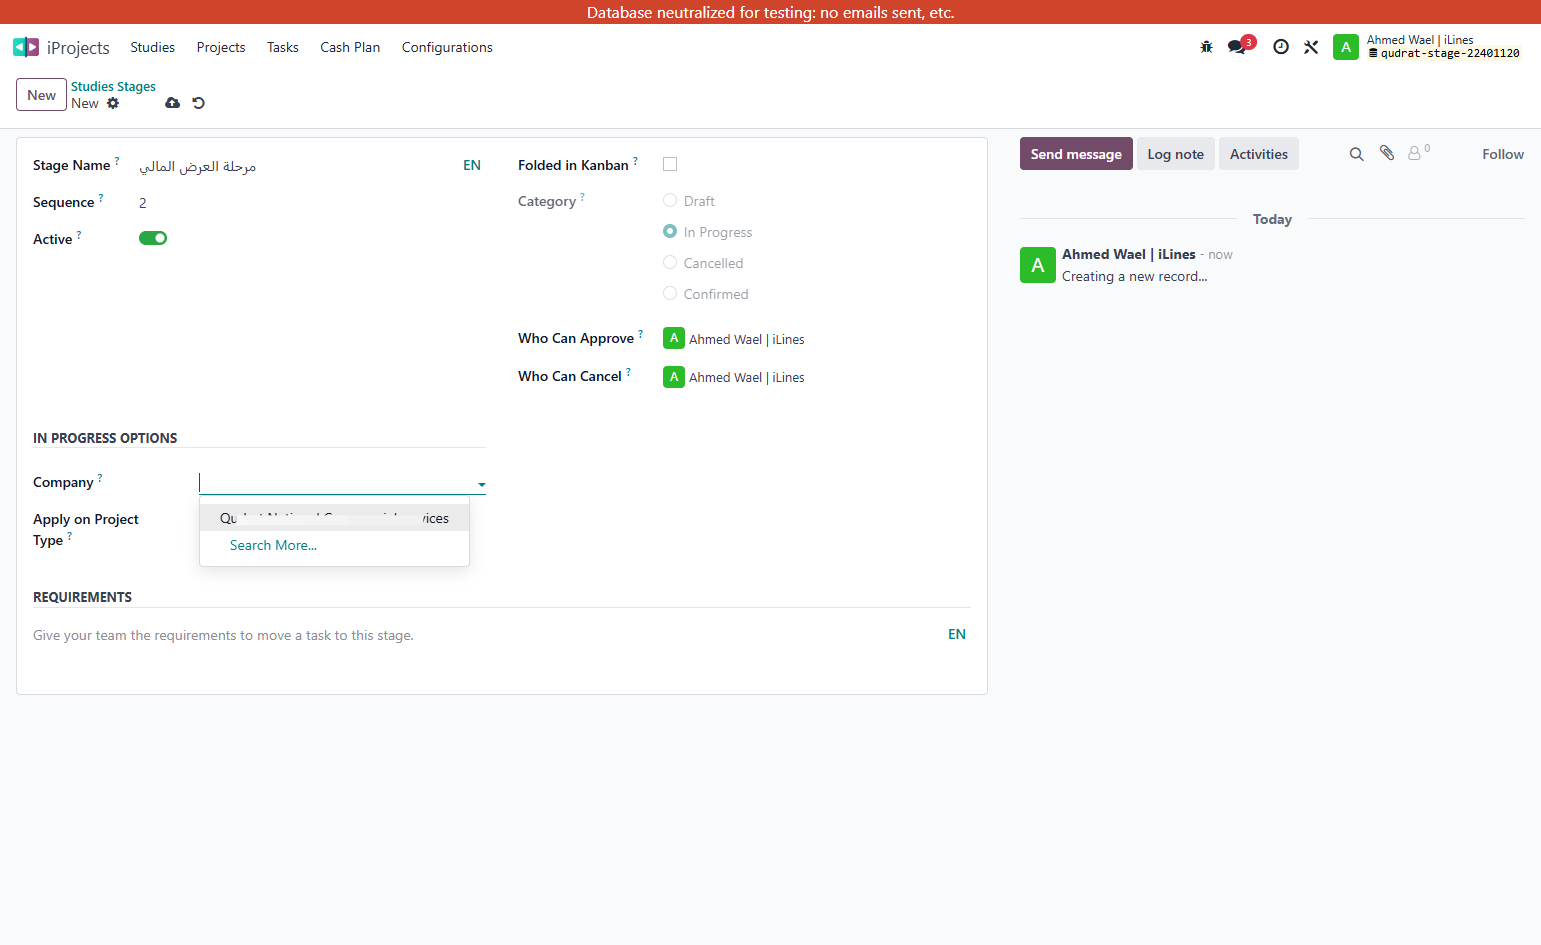Click EN translate button for Stage Name
1541x945 pixels.
coord(472,165)
